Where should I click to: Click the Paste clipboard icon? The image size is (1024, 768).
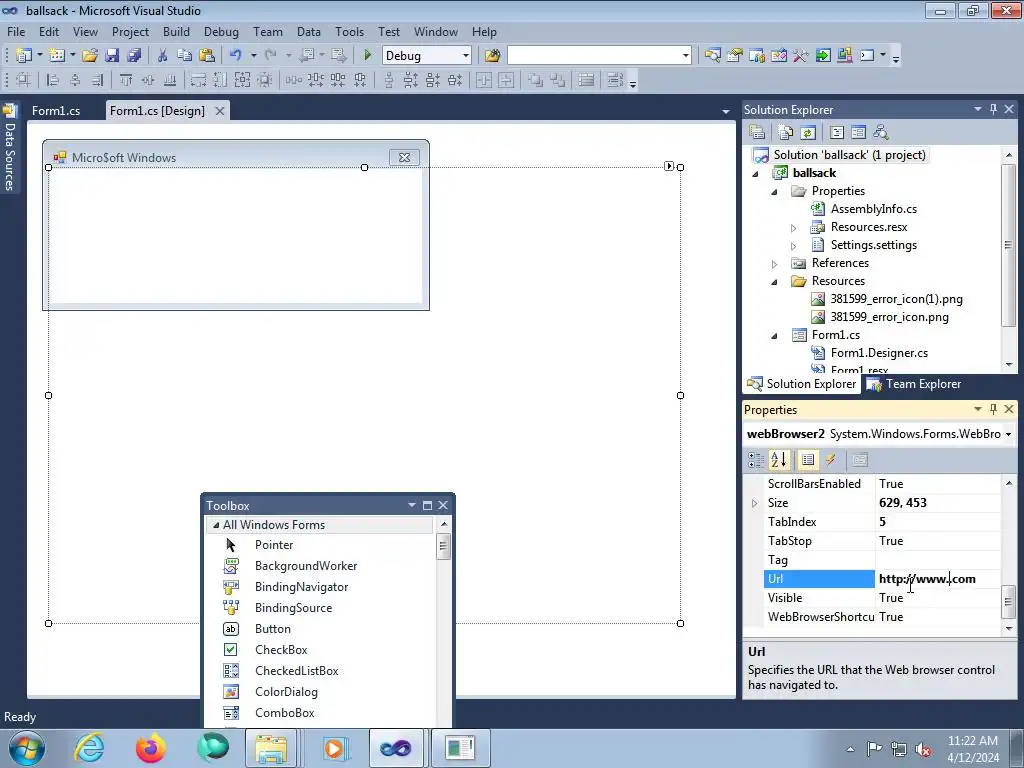206,56
